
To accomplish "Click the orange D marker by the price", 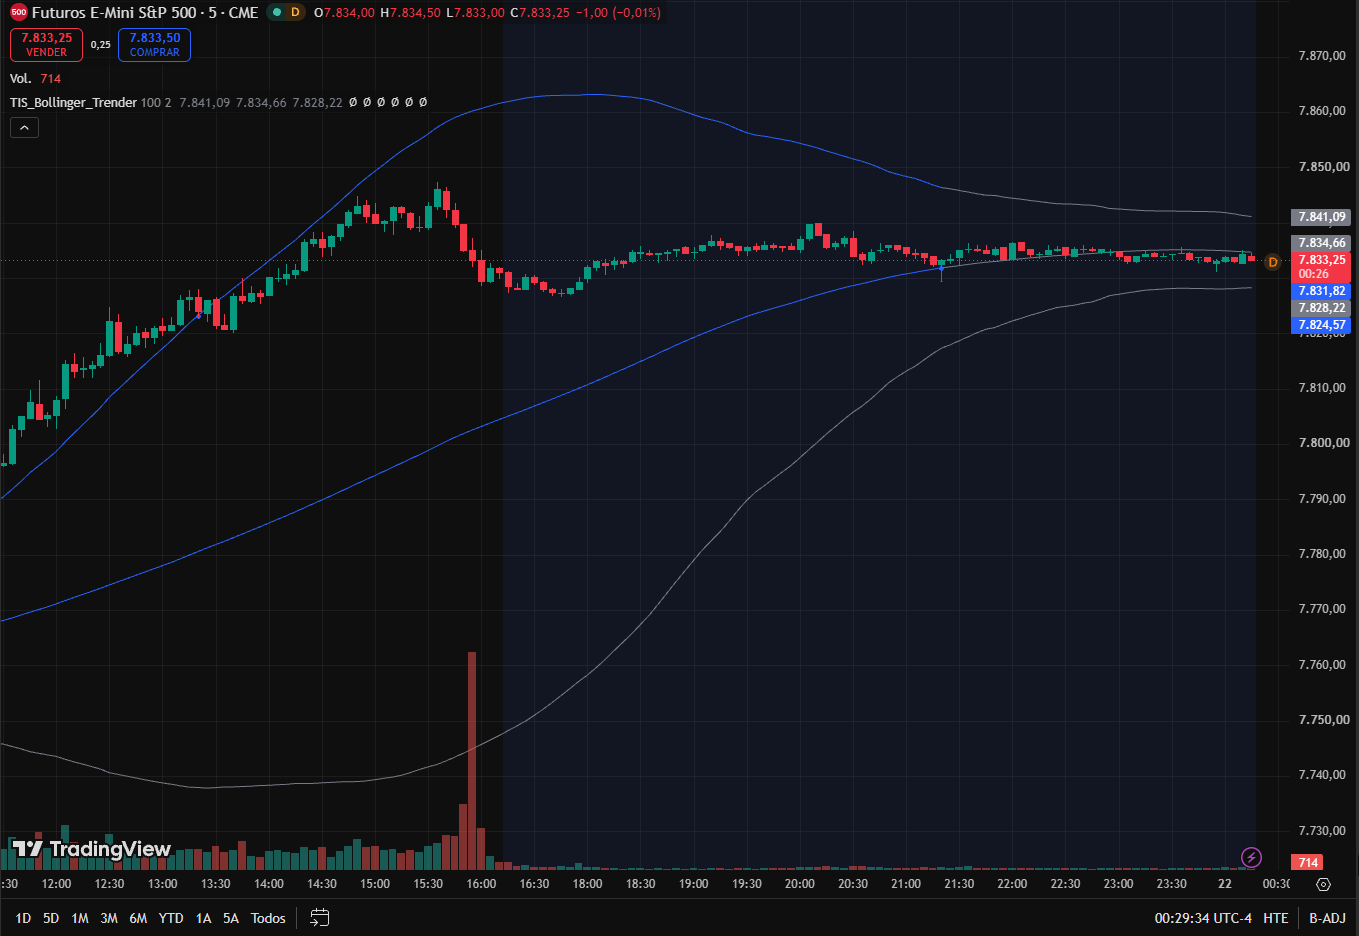I will point(1272,262).
